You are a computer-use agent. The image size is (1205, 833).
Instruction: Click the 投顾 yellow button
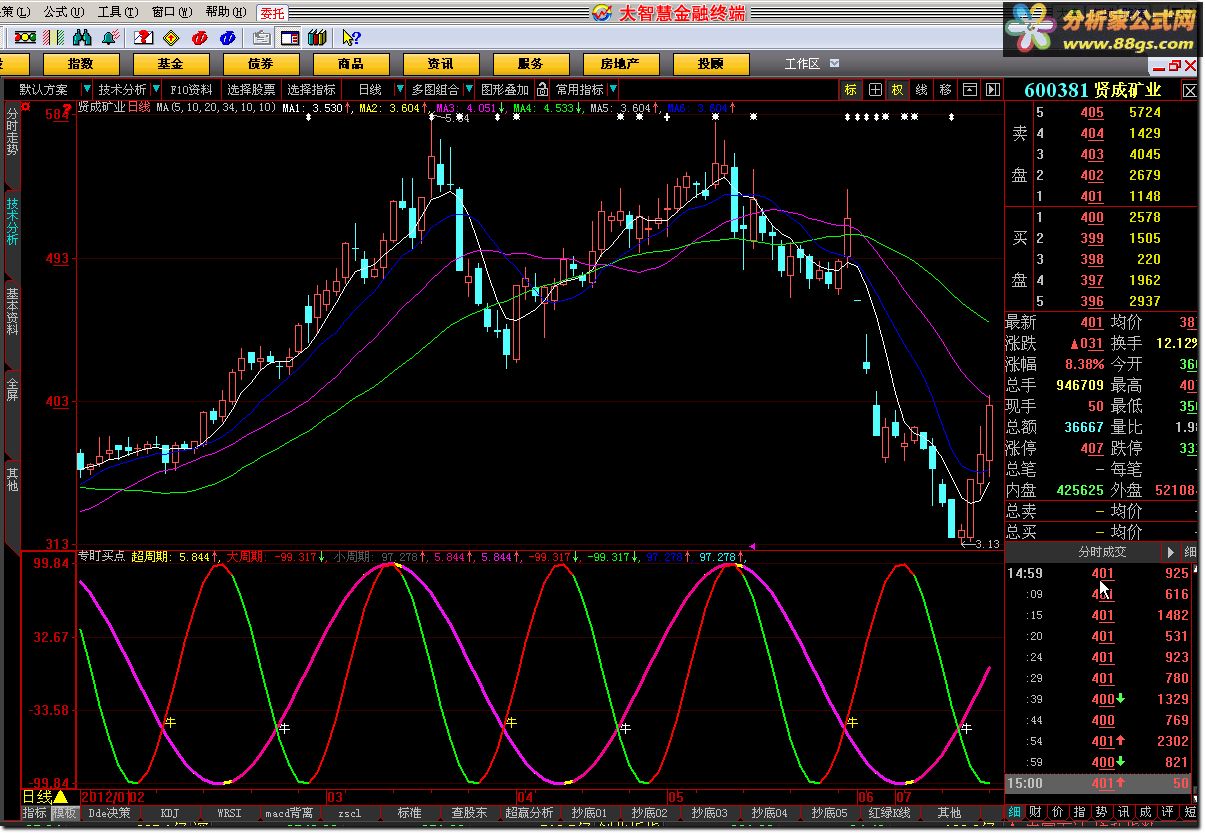711,64
